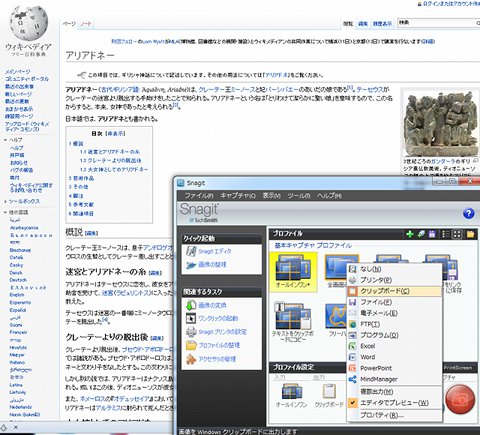
Task: Choose クリップボード(C) output option
Action: coord(395,291)
